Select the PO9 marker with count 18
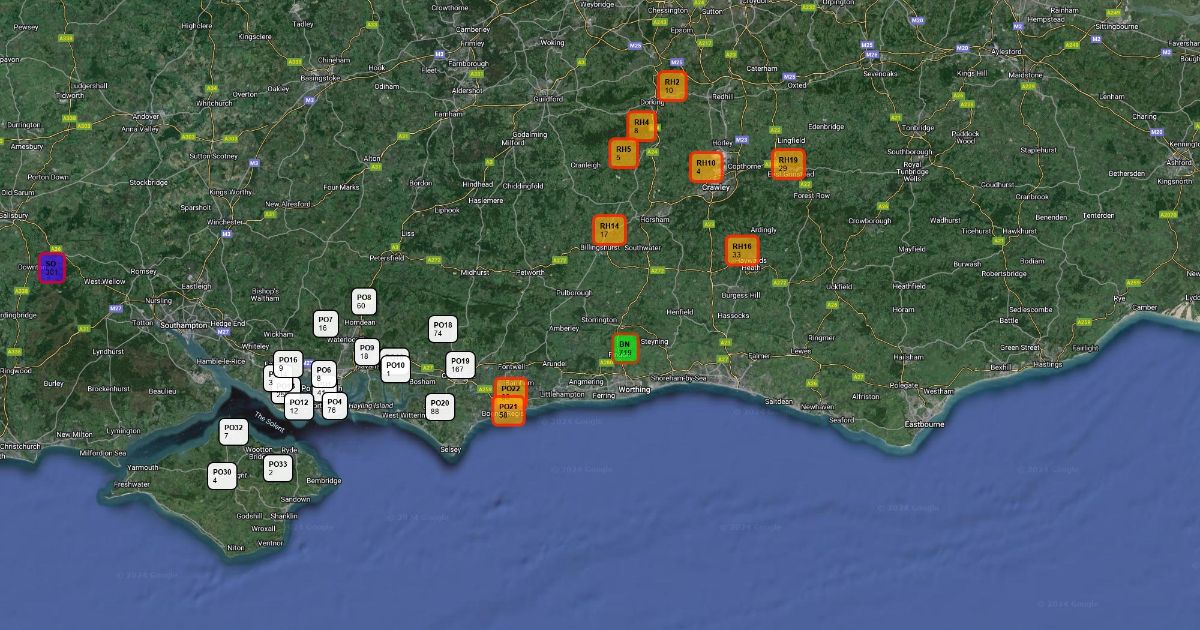Viewport: 1200px width, 630px height. [367, 352]
